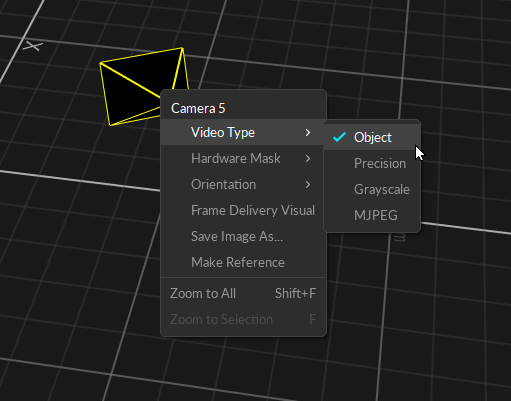Open the Video Type menu entry

pyautogui.click(x=243, y=132)
